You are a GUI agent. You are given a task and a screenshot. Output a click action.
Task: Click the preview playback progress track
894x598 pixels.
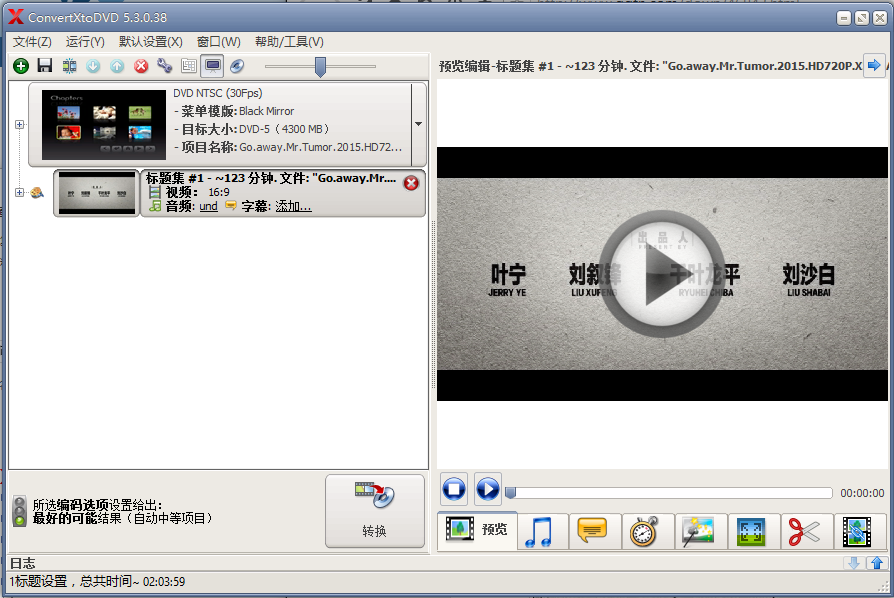coord(669,493)
